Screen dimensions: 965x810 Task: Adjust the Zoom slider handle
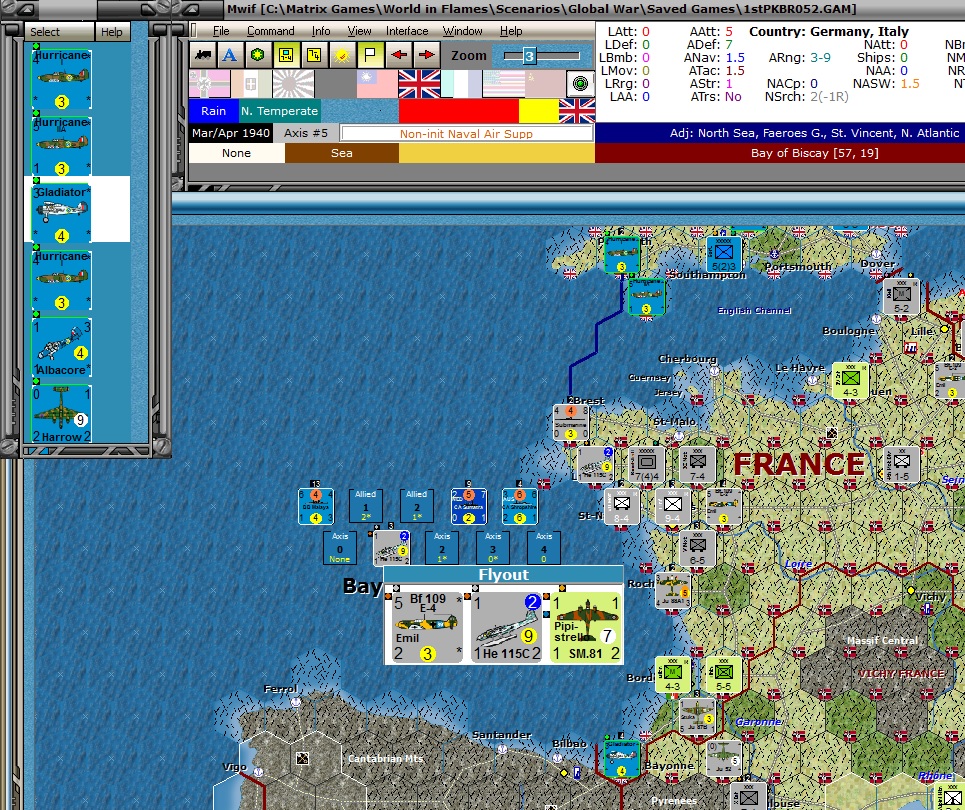529,56
